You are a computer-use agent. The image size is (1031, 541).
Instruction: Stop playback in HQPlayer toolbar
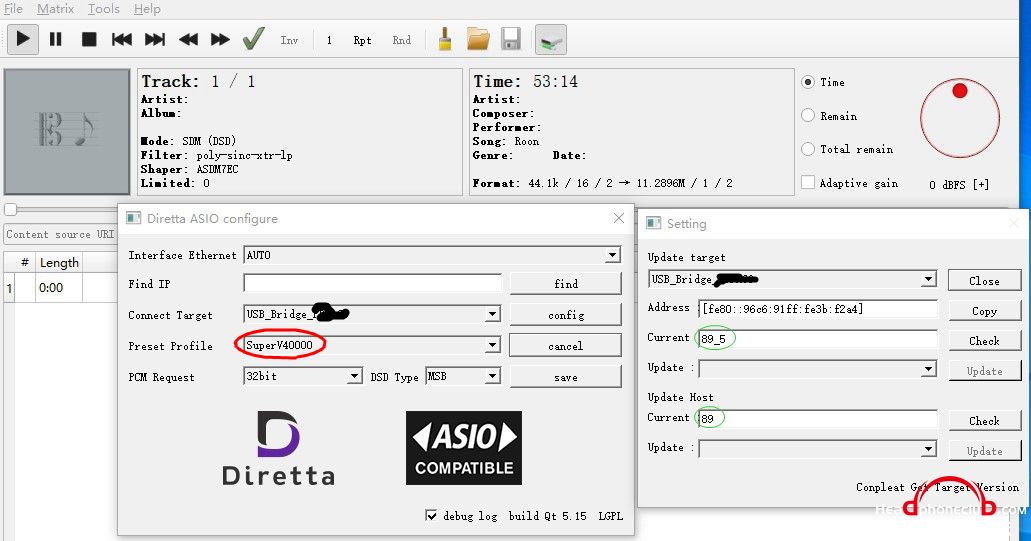(89, 39)
